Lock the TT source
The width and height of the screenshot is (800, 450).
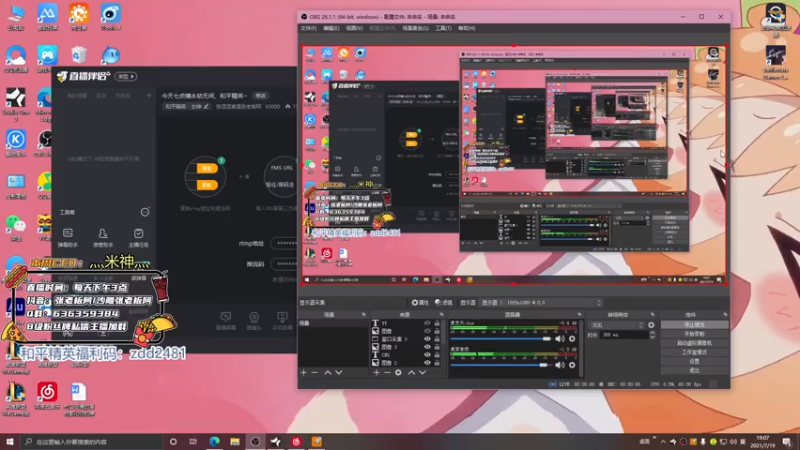(437, 323)
